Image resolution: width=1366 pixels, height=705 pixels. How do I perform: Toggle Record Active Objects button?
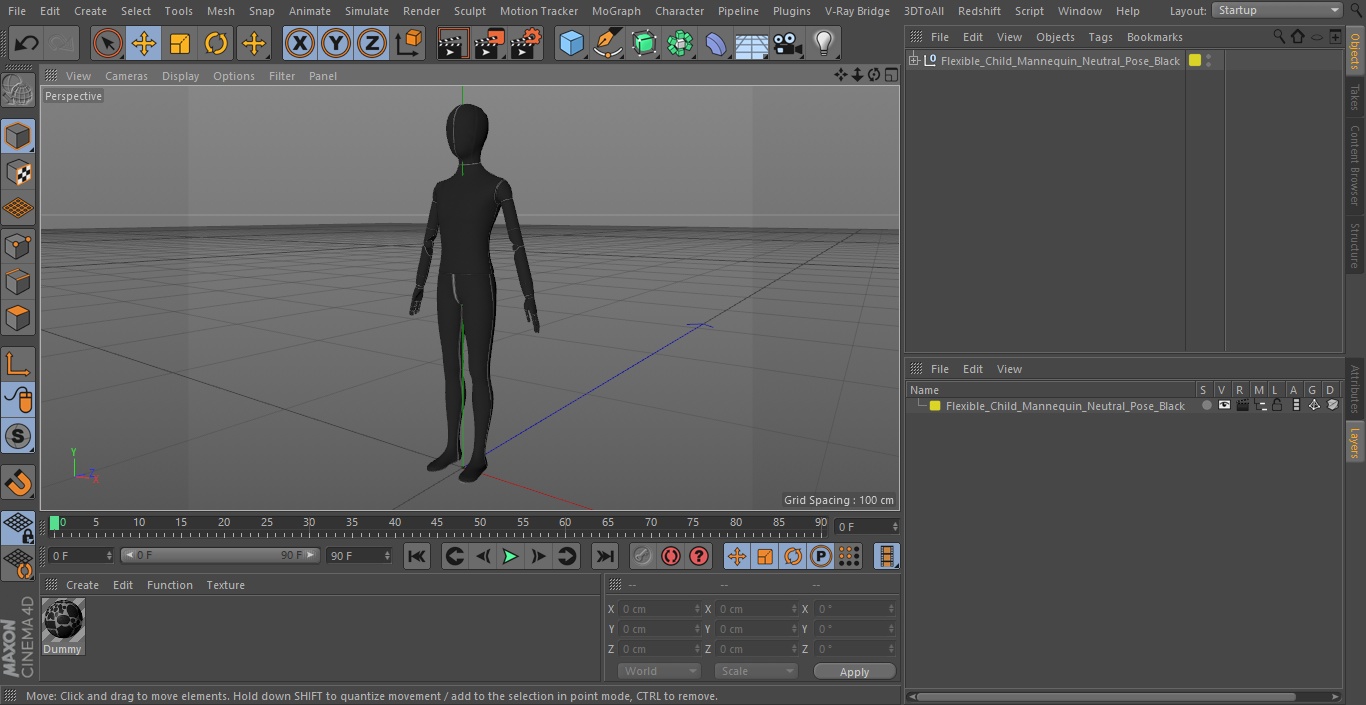642,556
